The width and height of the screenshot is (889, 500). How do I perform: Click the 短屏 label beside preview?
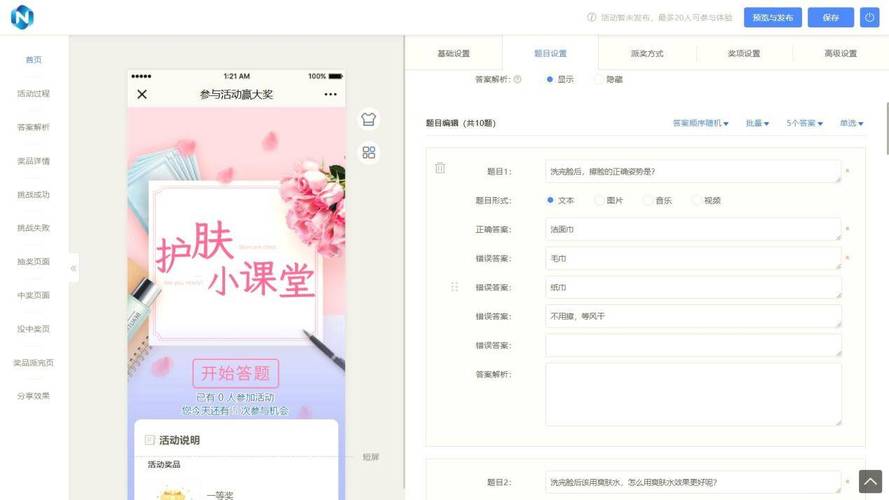coord(371,457)
